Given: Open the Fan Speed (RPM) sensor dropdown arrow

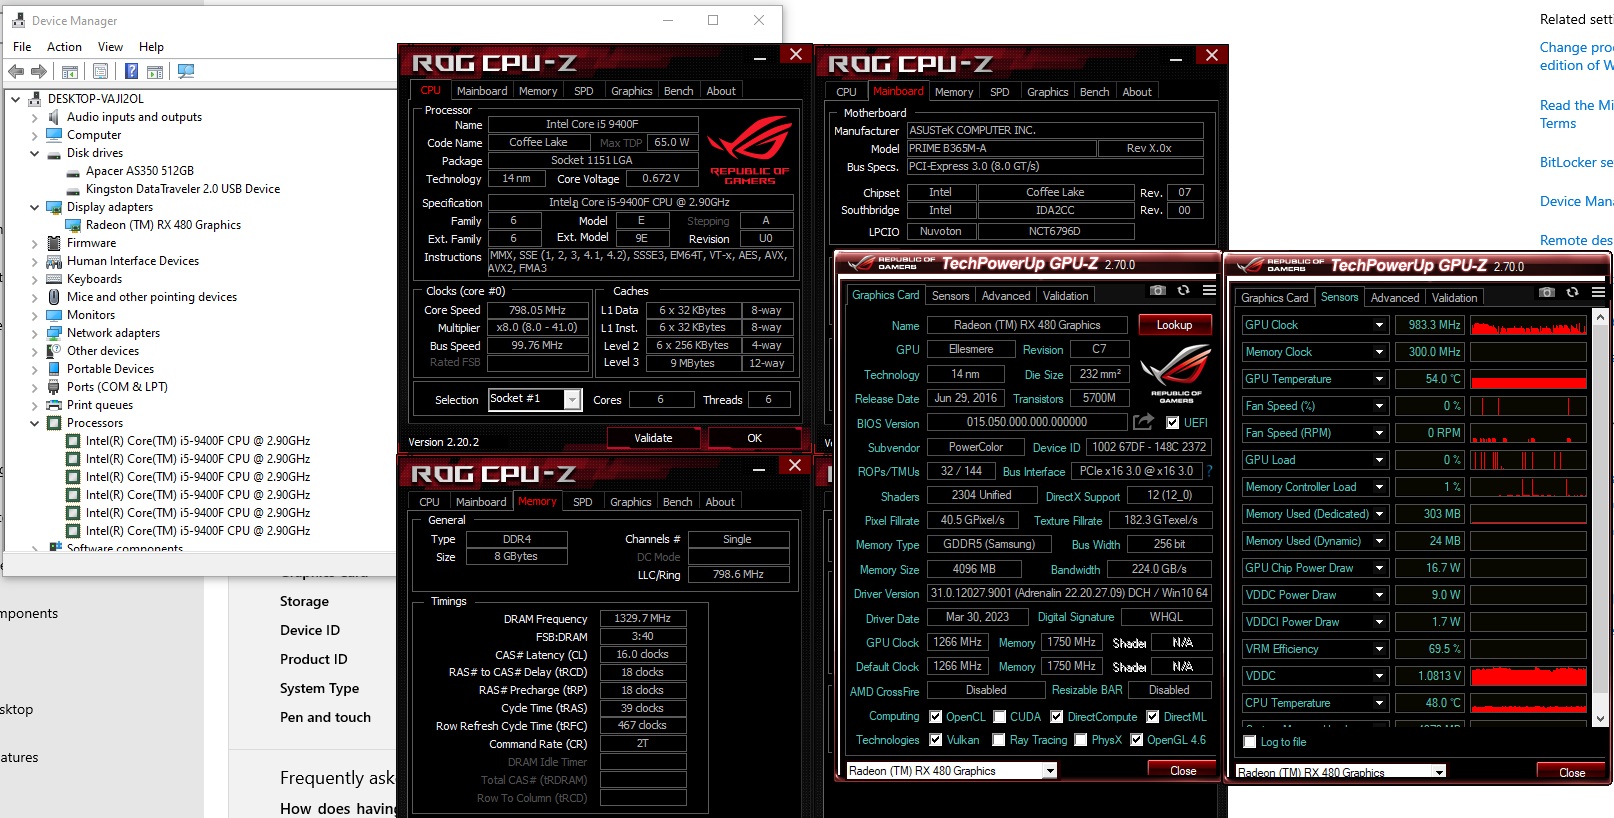Looking at the screenshot, I should click(1379, 433).
